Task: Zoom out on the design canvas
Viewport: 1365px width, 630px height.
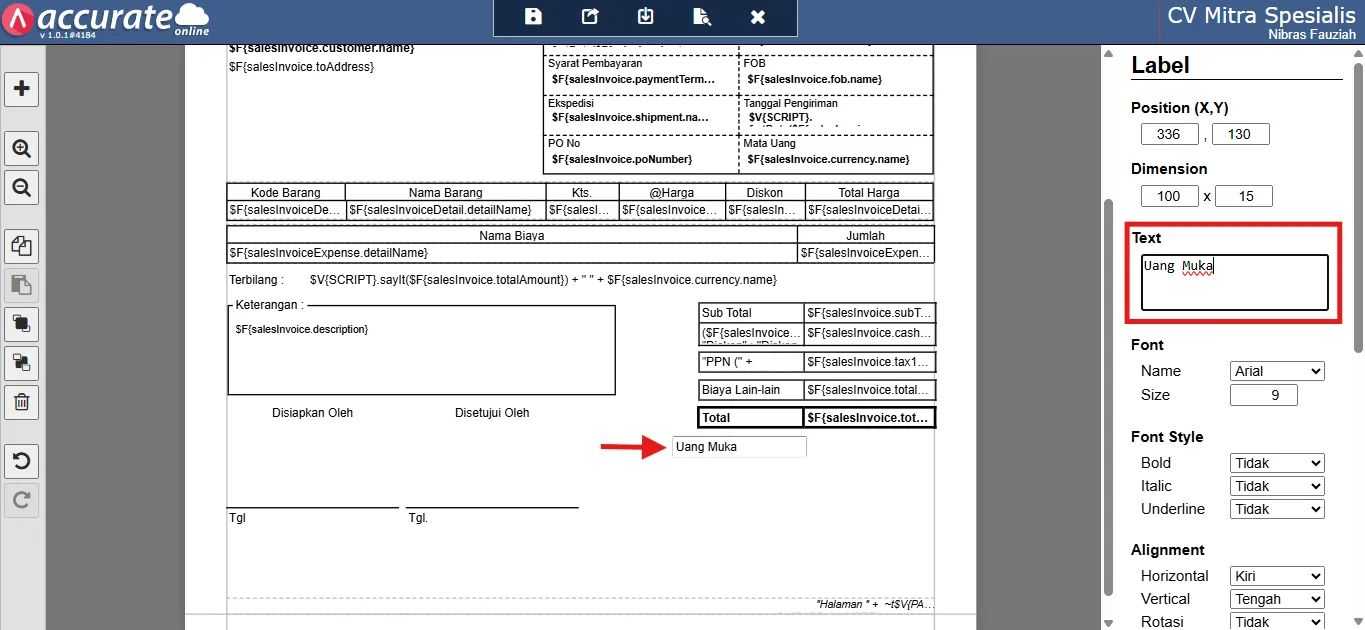Action: (21, 186)
